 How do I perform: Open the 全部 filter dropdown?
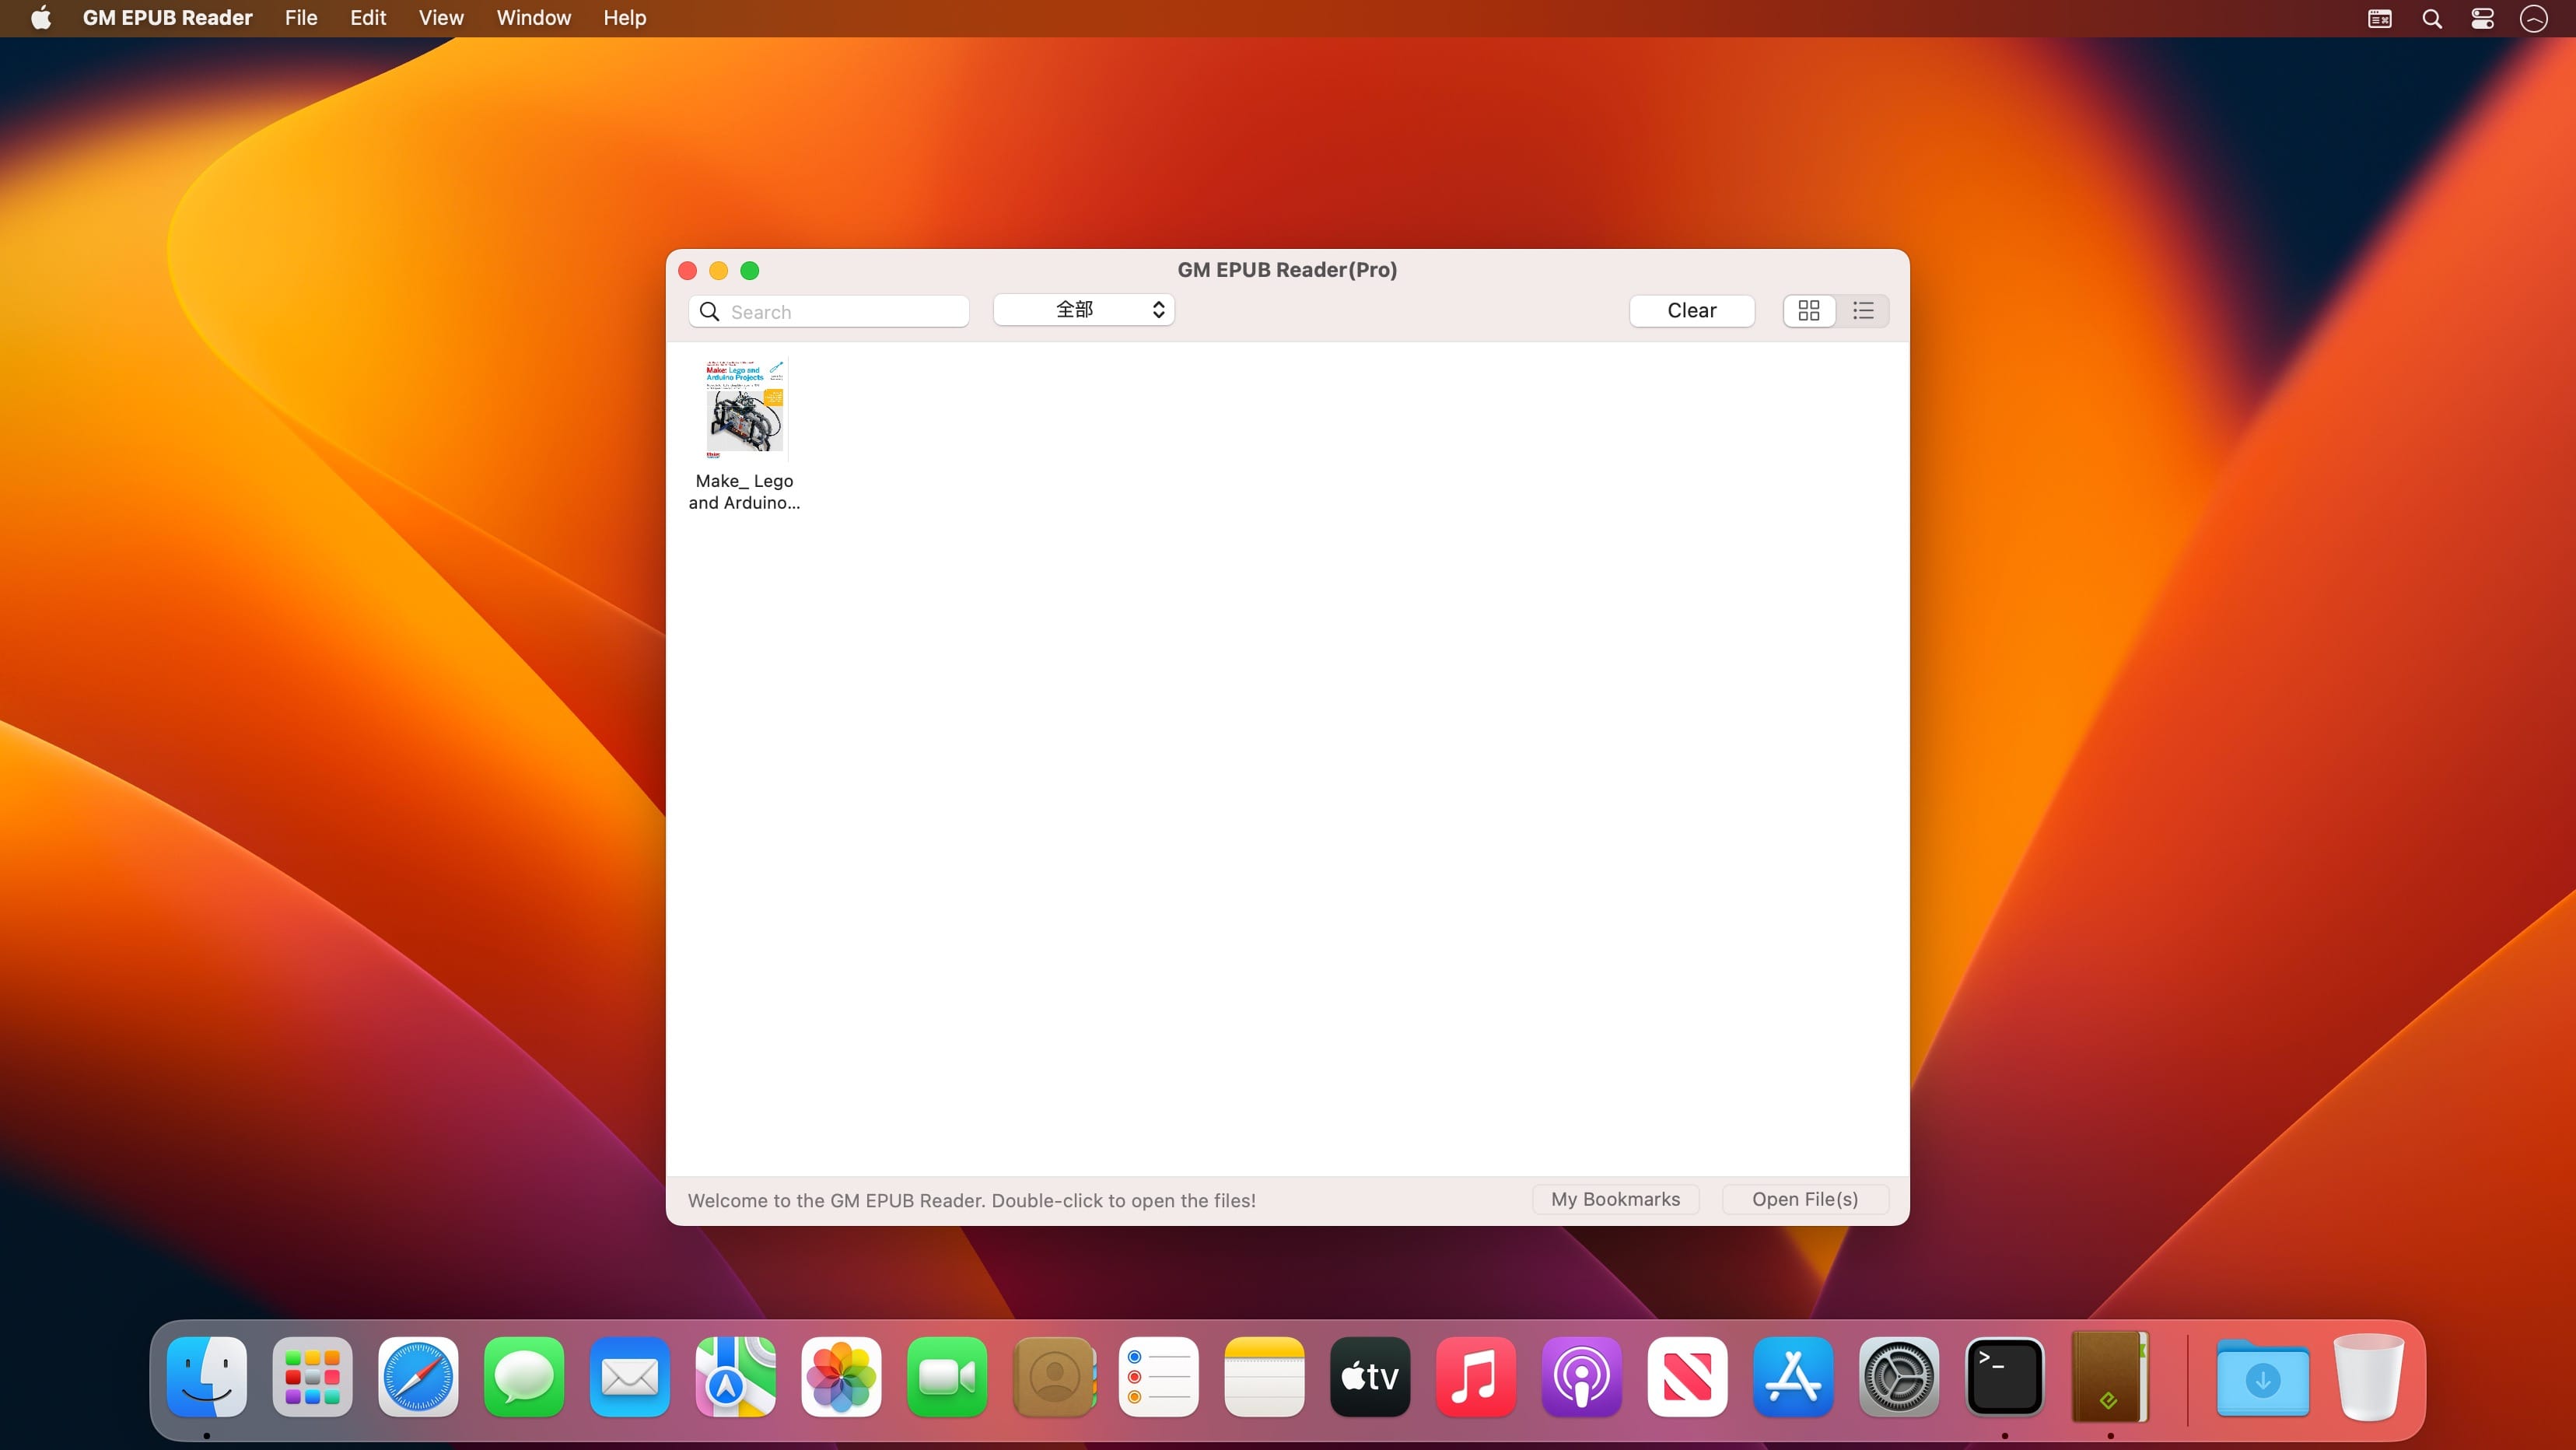(x=1083, y=310)
